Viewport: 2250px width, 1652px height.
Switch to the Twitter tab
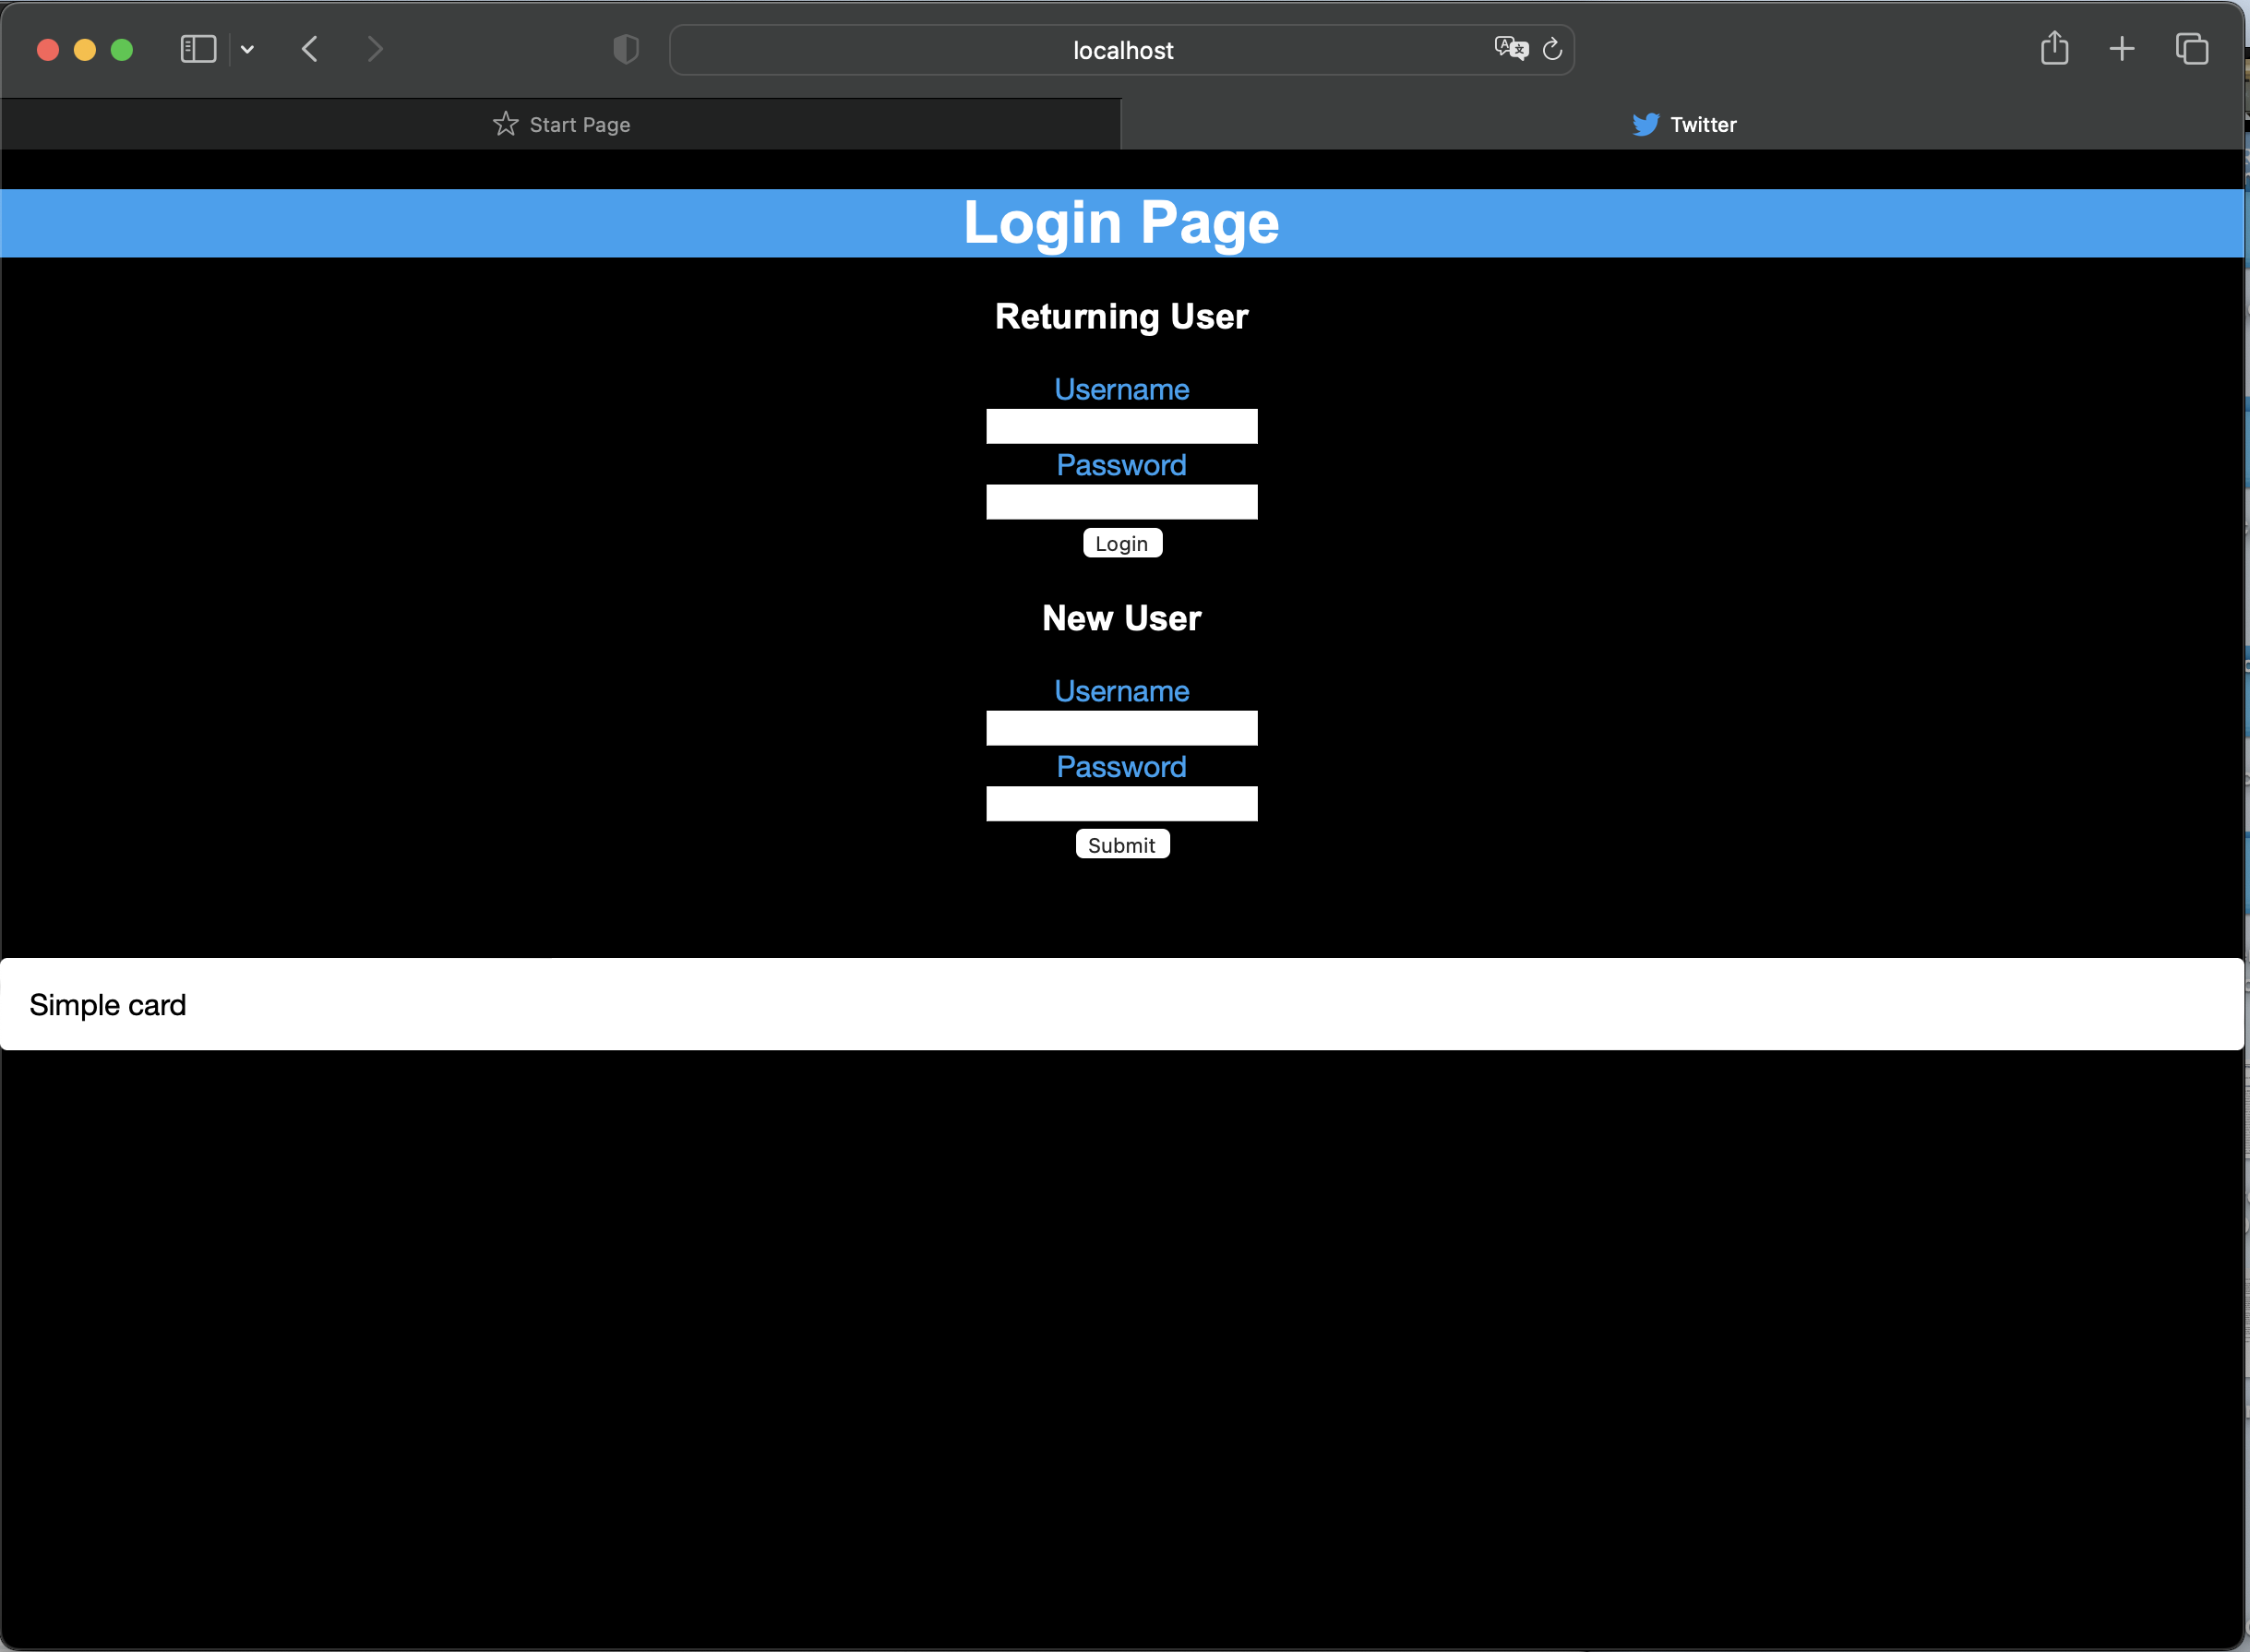point(1684,124)
